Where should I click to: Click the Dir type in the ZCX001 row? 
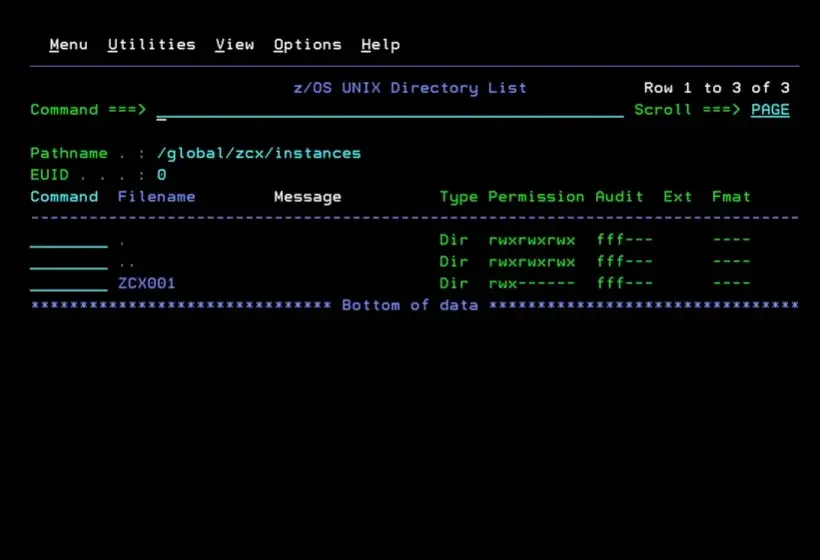[453, 283]
